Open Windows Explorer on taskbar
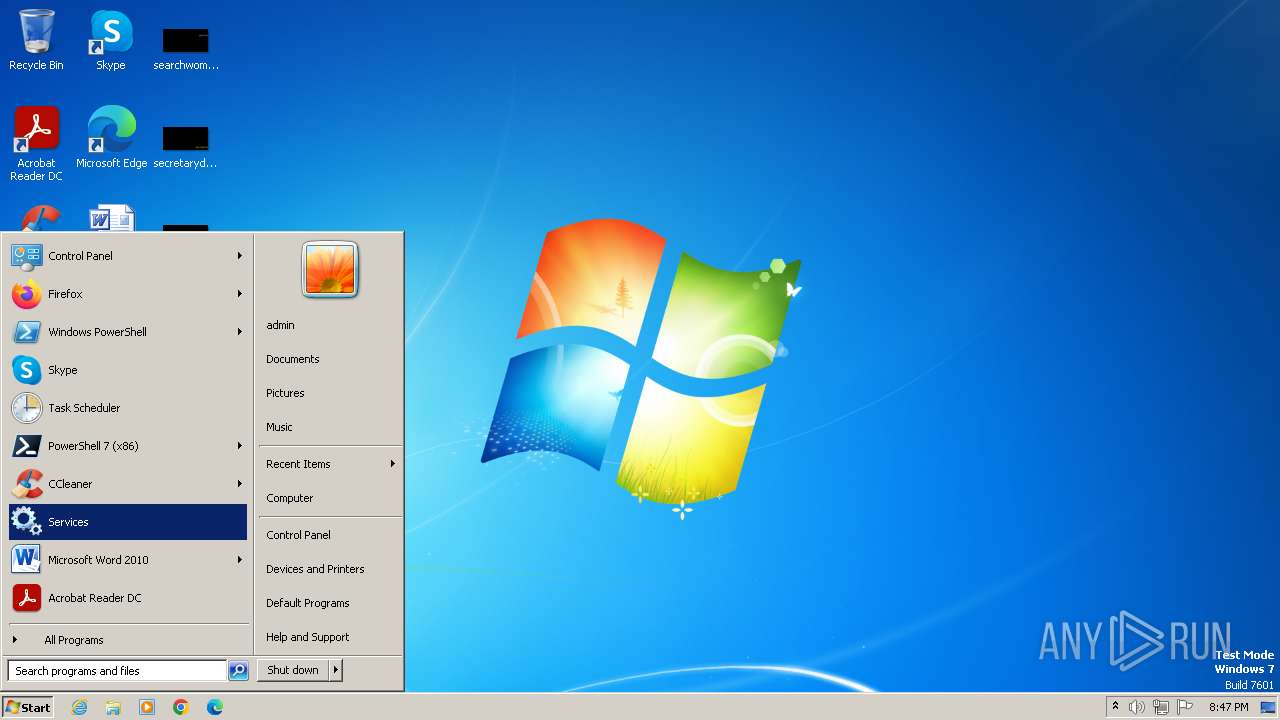The height and width of the screenshot is (720, 1280). click(113, 707)
